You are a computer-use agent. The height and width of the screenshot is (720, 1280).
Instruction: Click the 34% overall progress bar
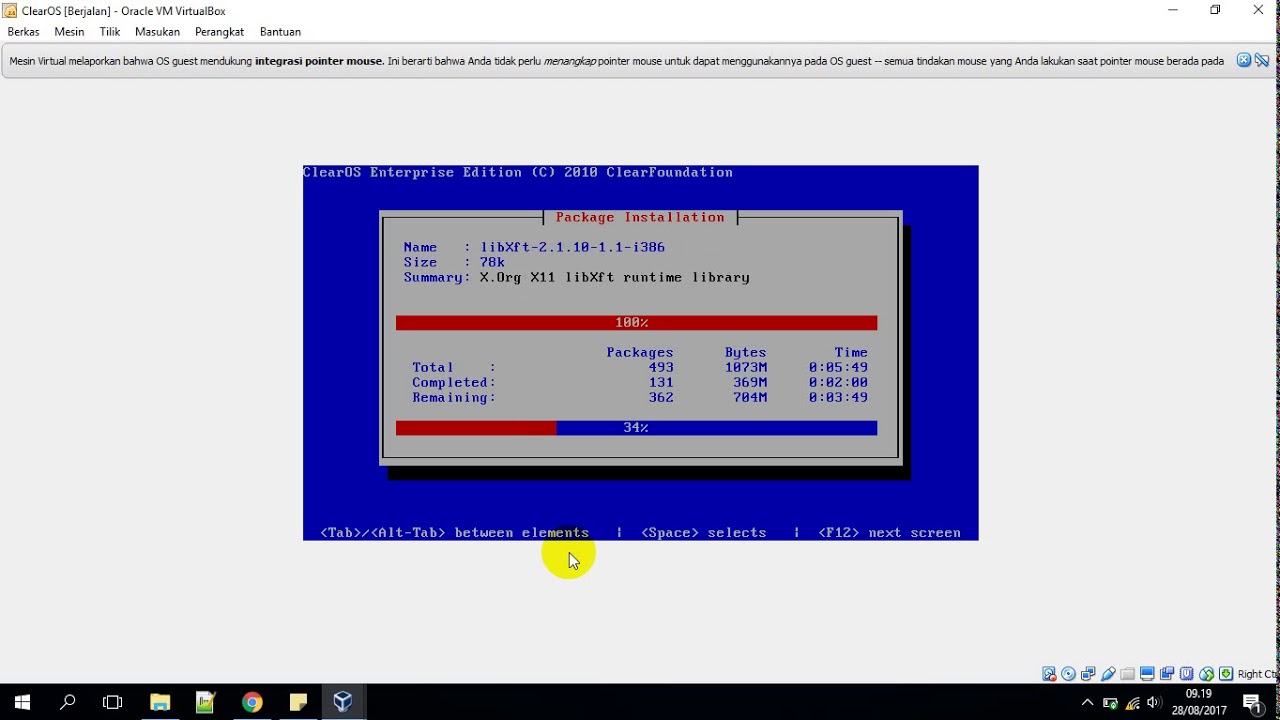click(x=636, y=428)
